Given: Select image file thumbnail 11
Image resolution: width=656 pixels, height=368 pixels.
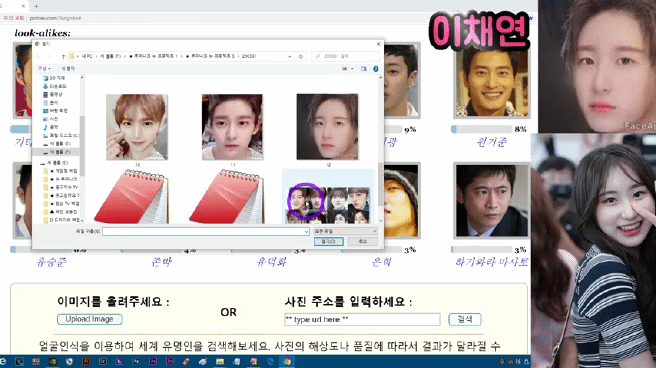Looking at the screenshot, I should [x=232, y=127].
